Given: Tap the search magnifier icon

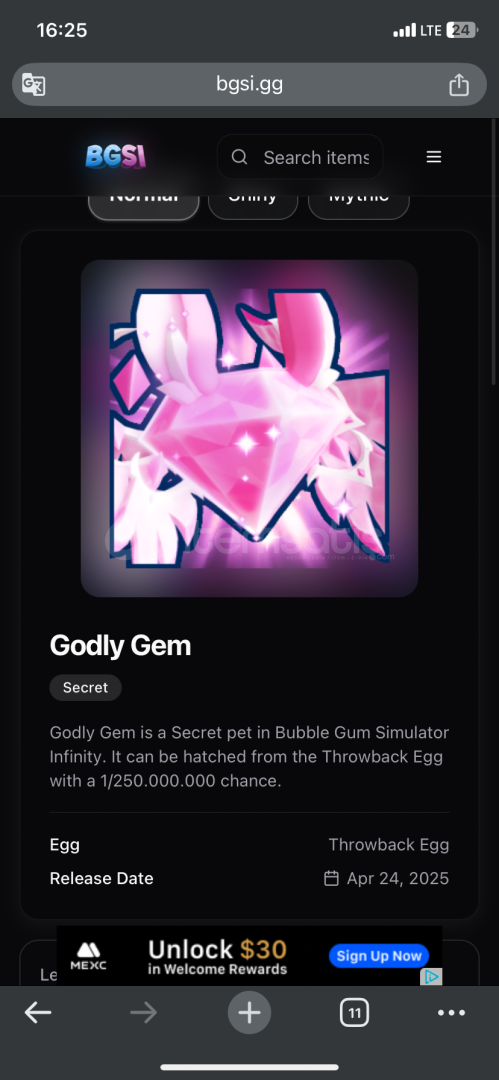Looking at the screenshot, I should [x=239, y=157].
